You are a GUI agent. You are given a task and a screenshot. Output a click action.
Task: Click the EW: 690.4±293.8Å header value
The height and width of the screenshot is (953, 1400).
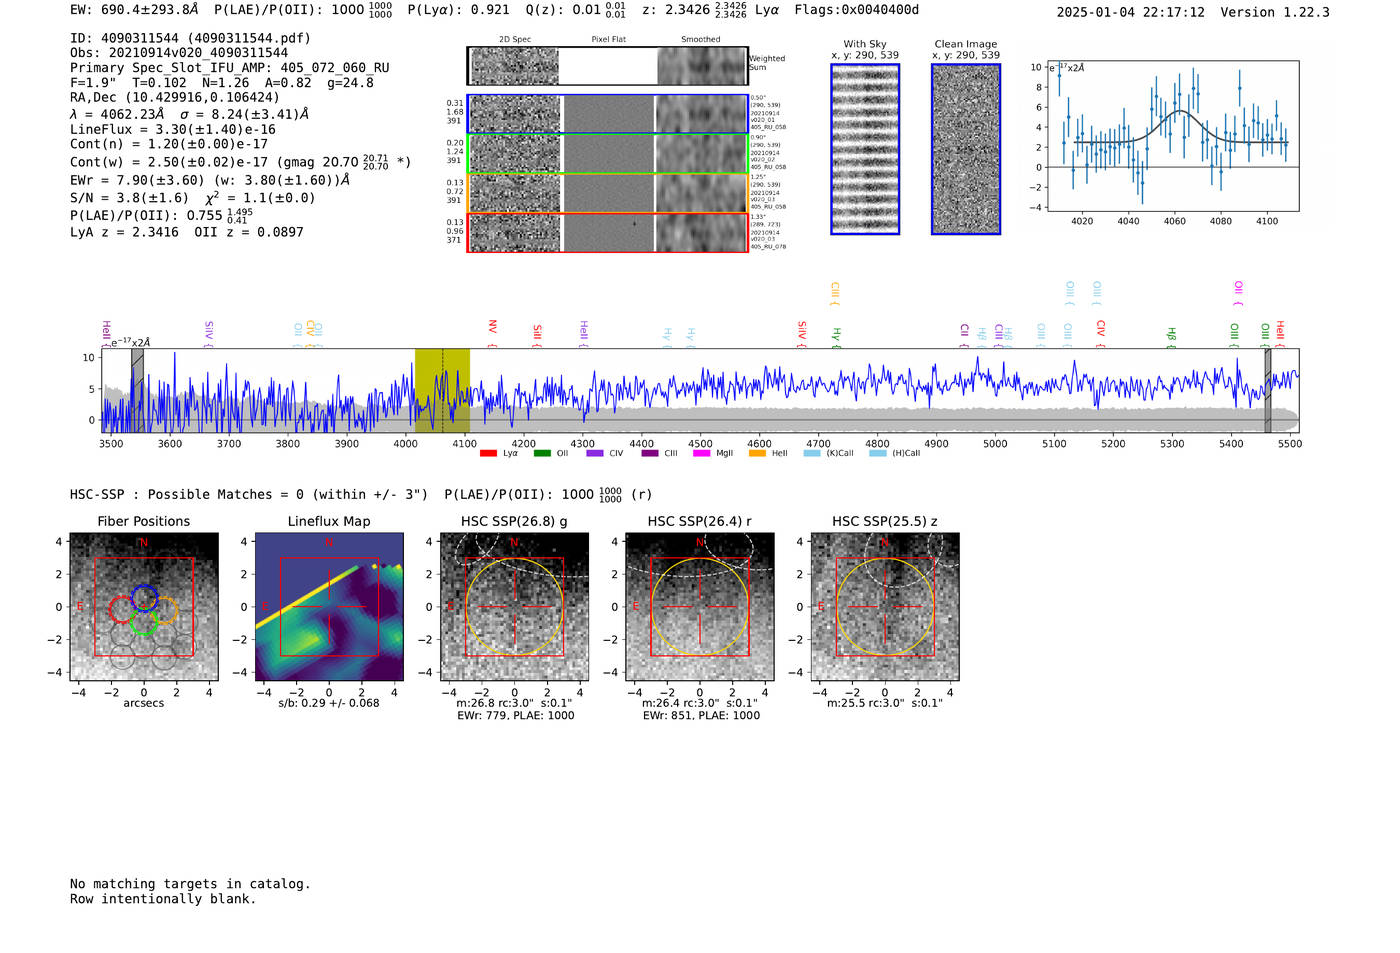[134, 10]
